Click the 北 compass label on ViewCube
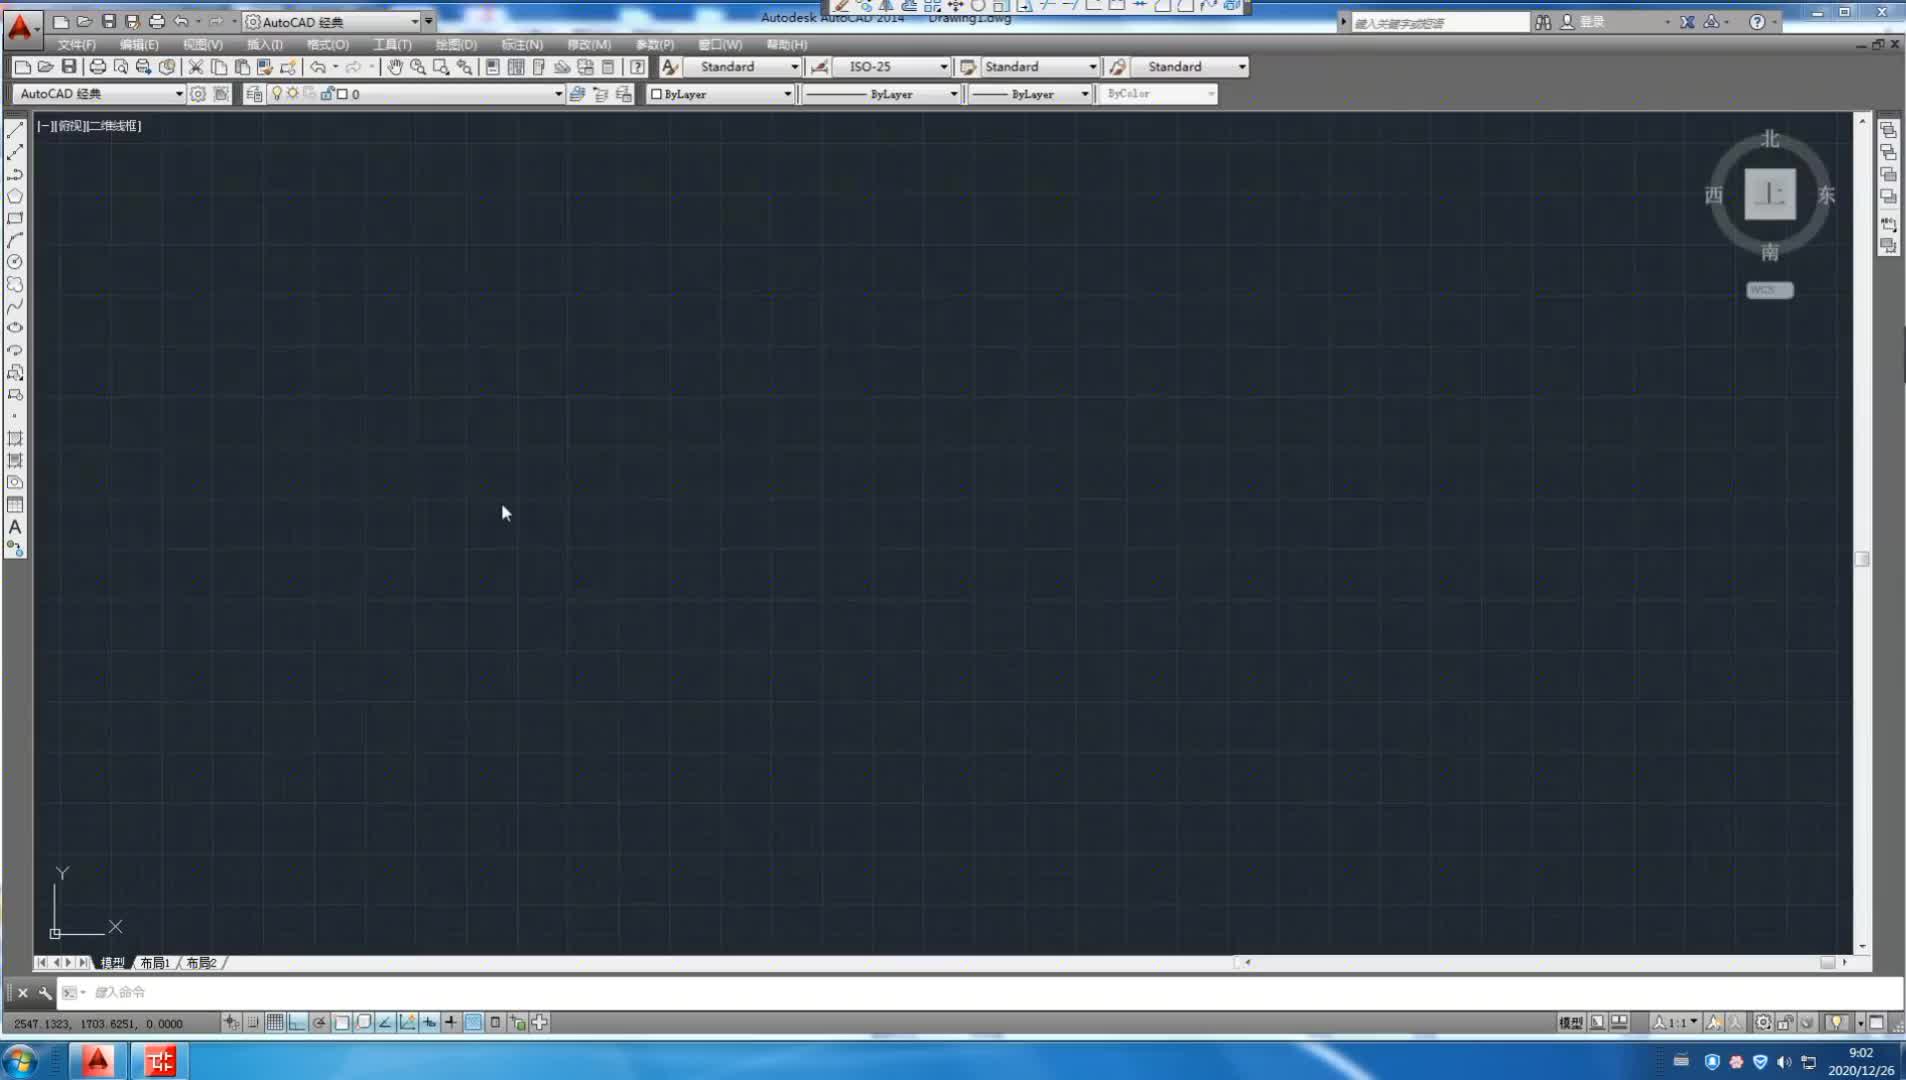Image resolution: width=1906 pixels, height=1080 pixels. pos(1770,139)
